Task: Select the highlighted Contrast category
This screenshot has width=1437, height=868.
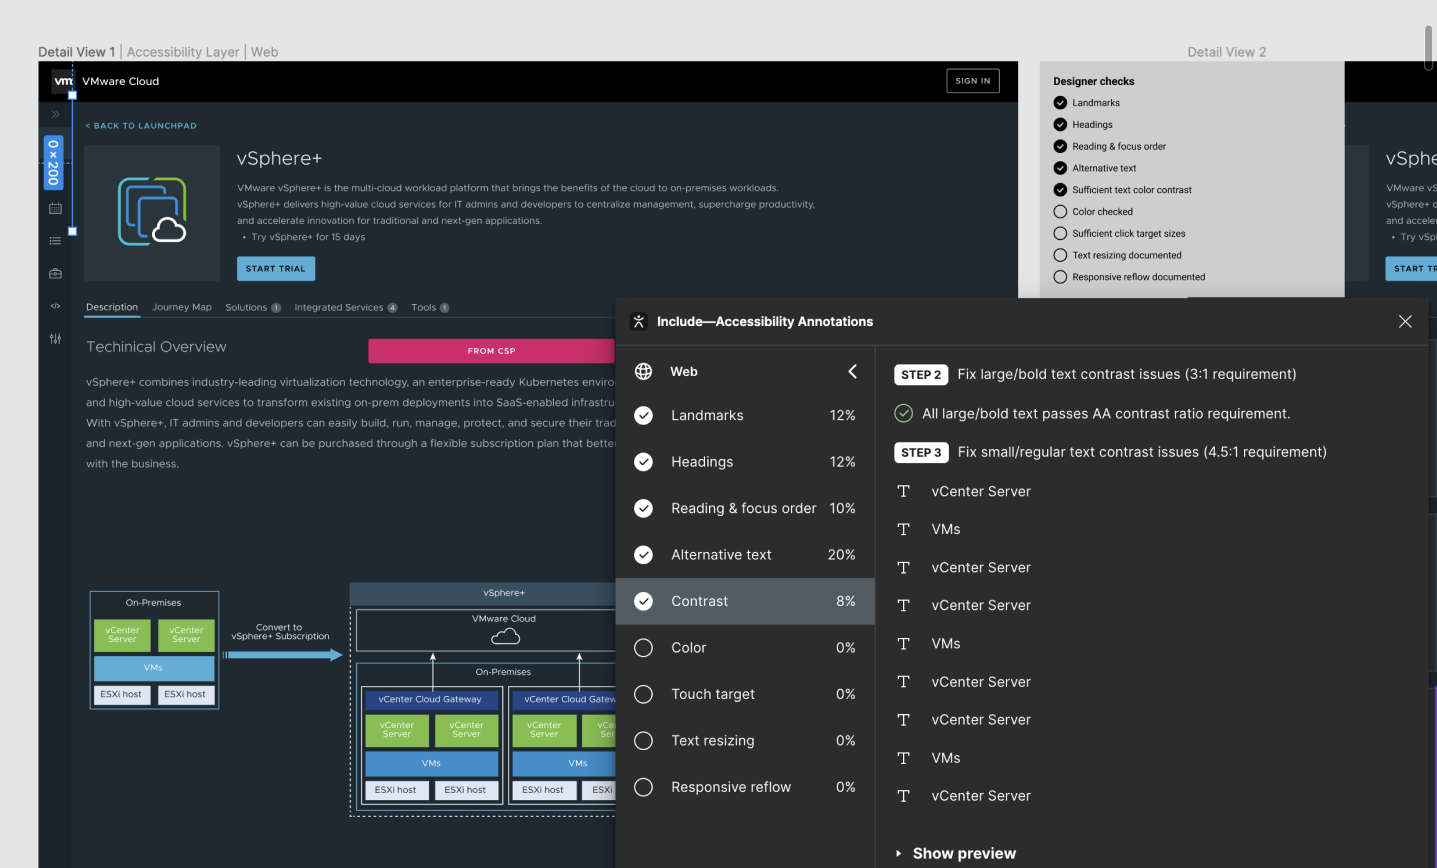Action: pyautogui.click(x=745, y=601)
